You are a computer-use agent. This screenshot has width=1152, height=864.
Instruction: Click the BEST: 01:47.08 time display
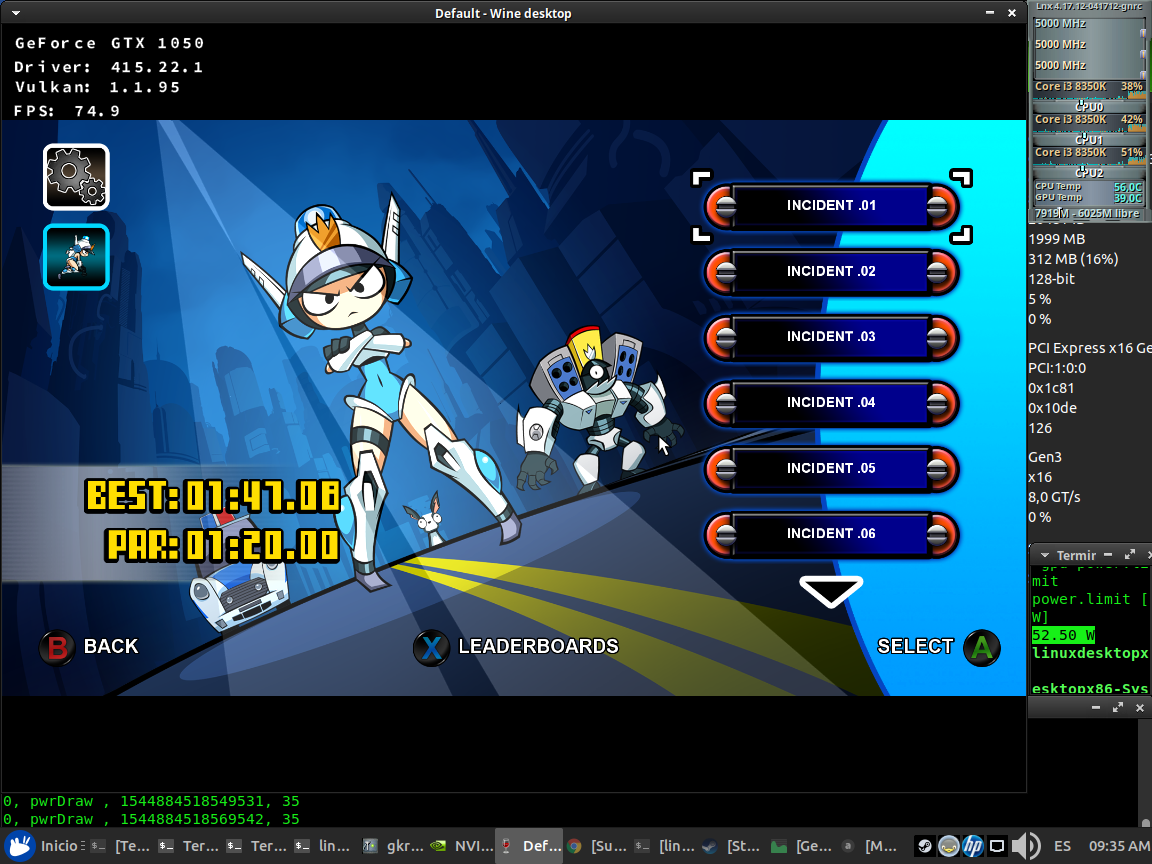click(x=212, y=496)
